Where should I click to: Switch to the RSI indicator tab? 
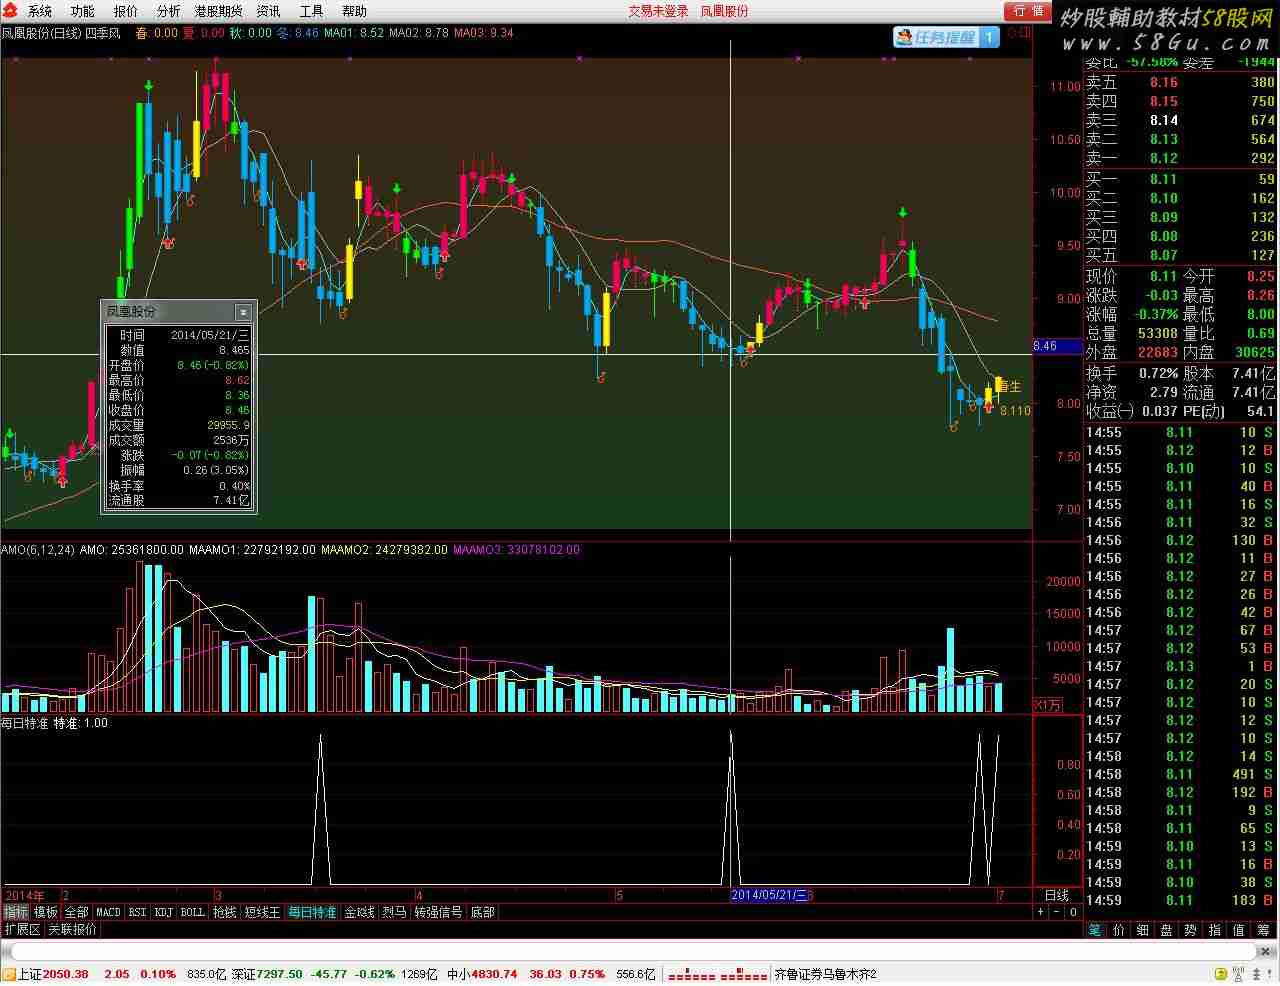tap(137, 912)
